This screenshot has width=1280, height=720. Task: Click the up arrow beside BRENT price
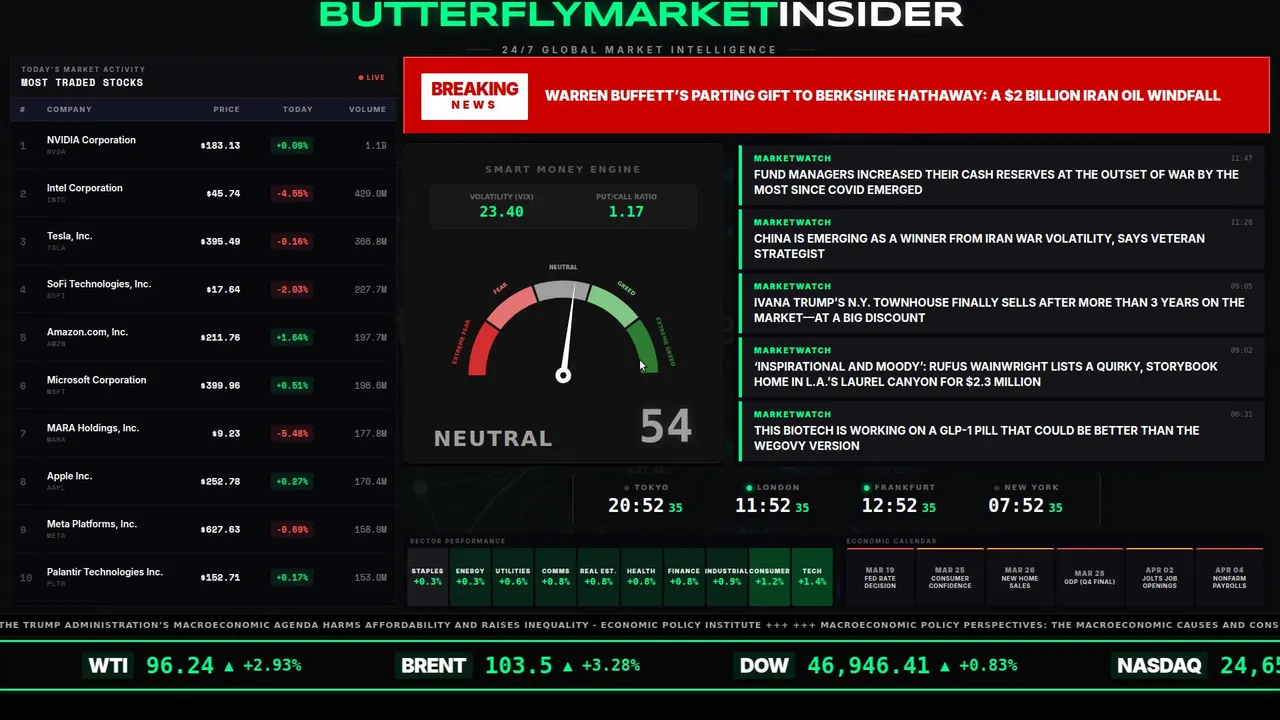(x=568, y=665)
